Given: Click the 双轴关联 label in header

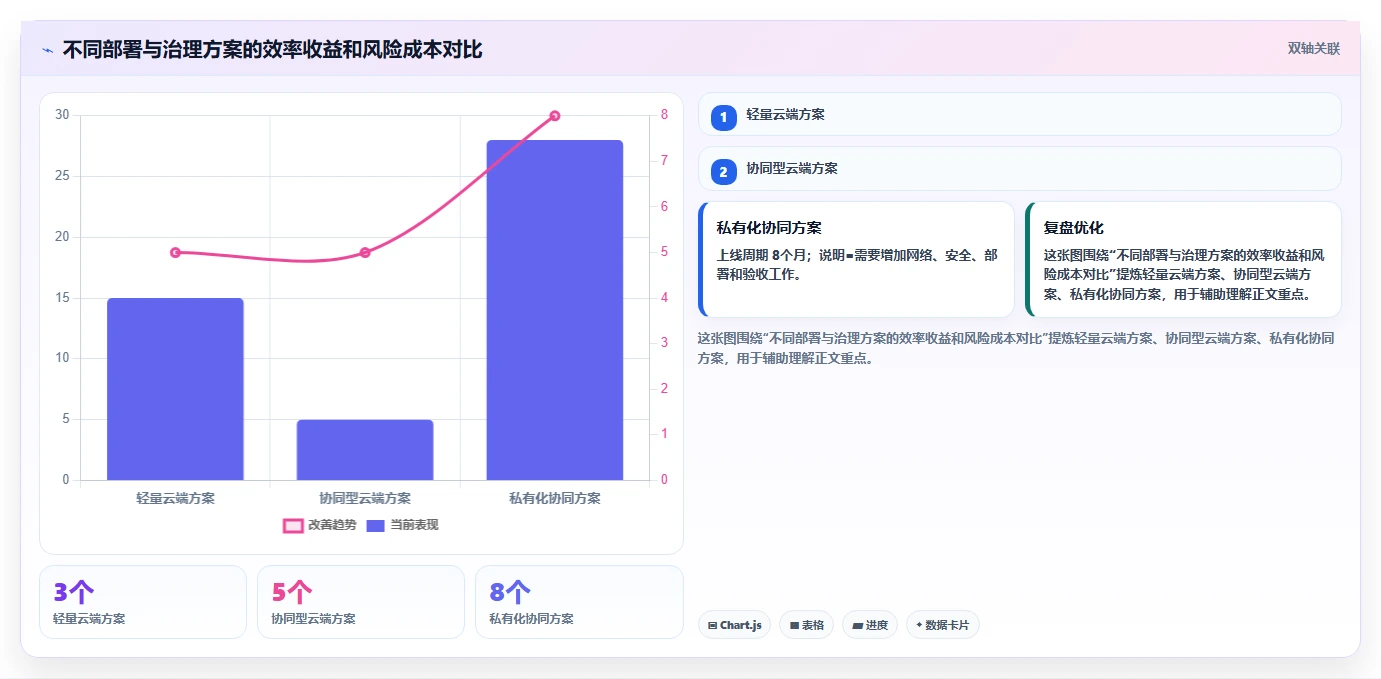Looking at the screenshot, I should 1313,48.
